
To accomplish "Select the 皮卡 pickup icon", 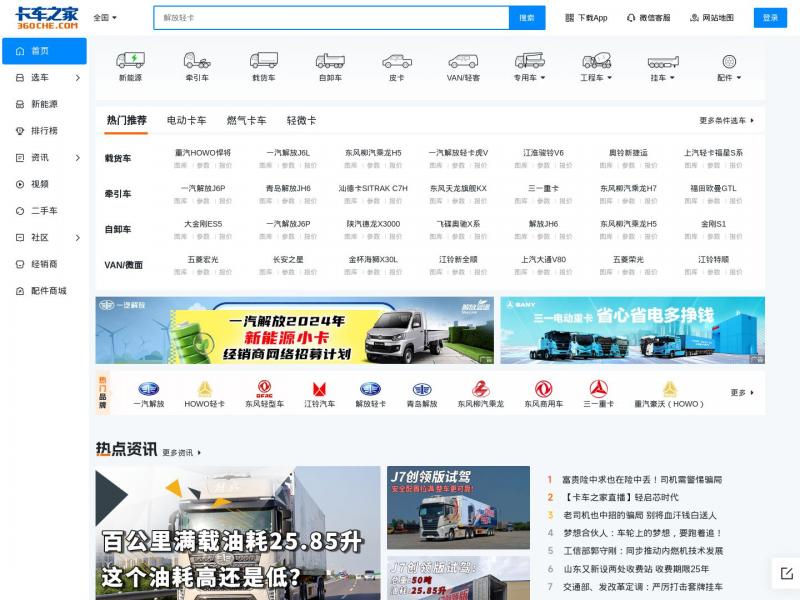I will click(396, 61).
